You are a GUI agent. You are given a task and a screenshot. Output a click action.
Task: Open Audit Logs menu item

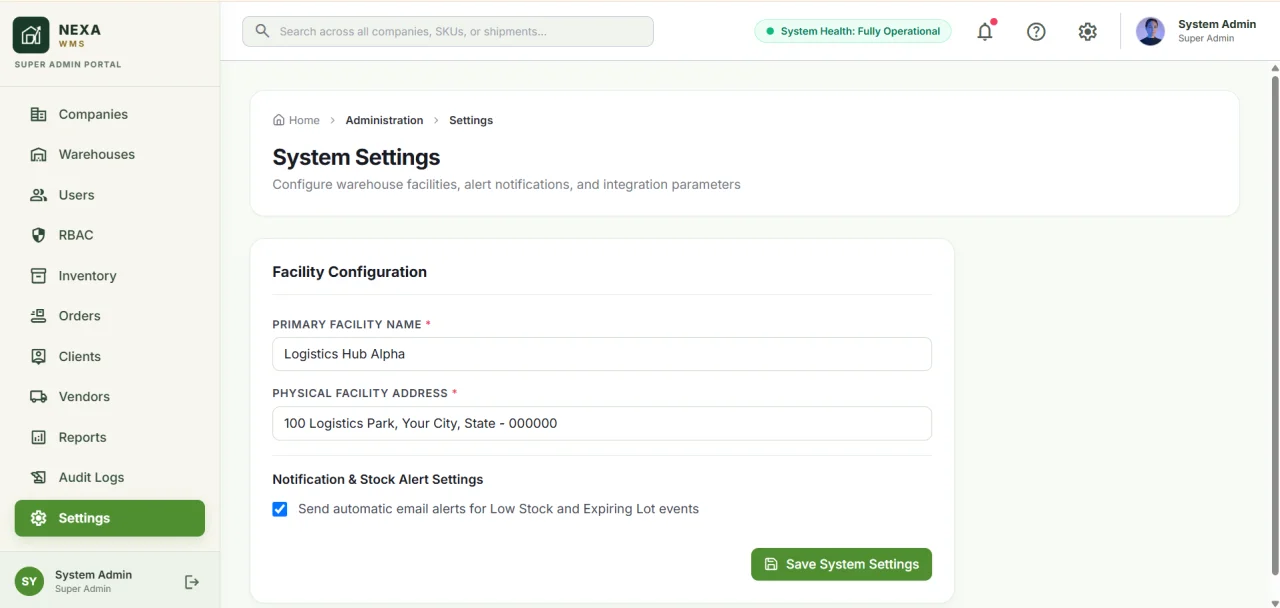(x=110, y=477)
